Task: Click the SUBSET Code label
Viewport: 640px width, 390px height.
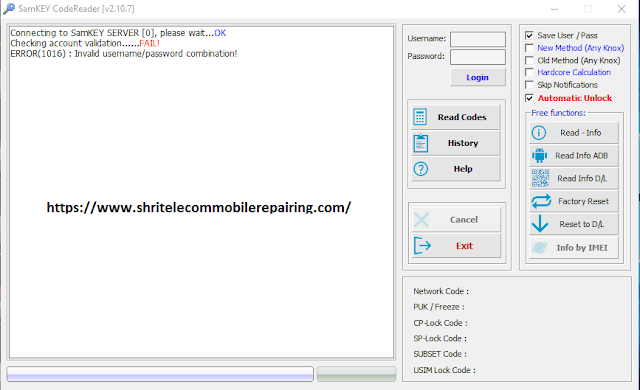Action: 440,354
